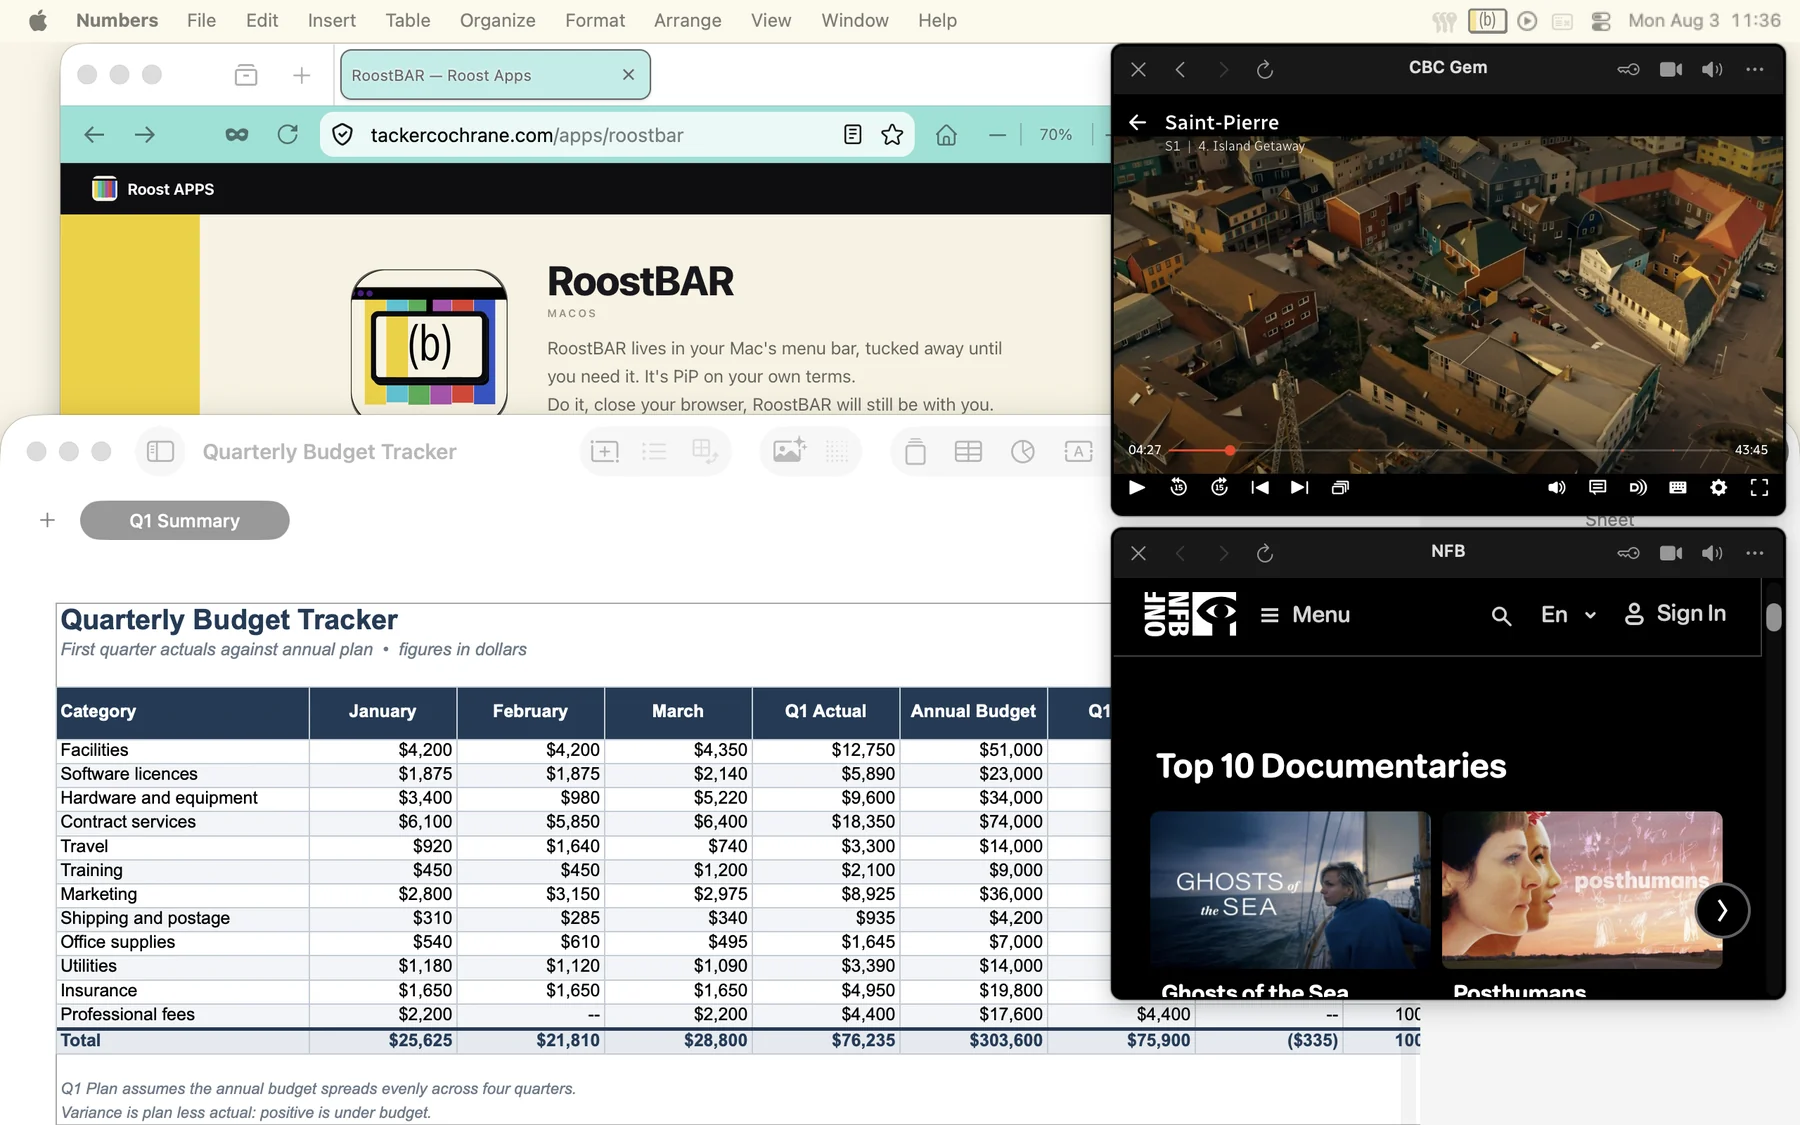
Task: Return from Saint-Pierre with the back arrow
Action: coord(1137,122)
